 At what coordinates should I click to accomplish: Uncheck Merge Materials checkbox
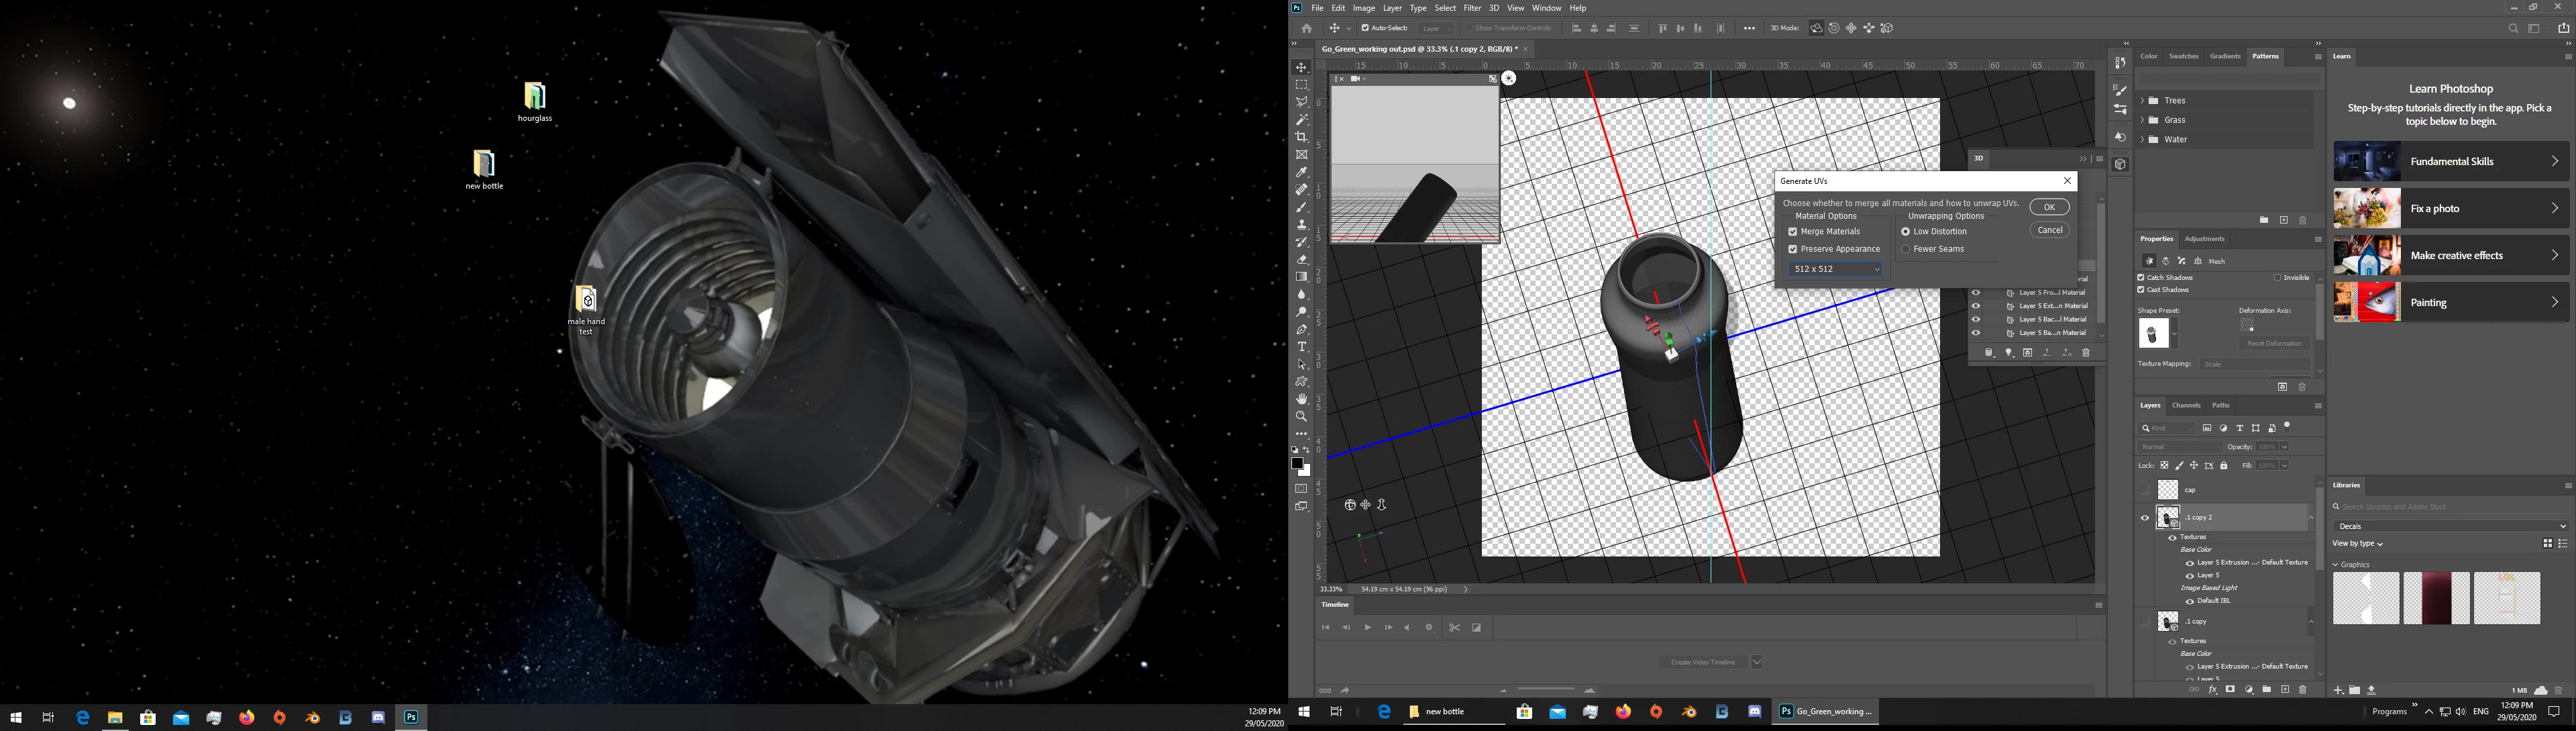coord(1793,232)
